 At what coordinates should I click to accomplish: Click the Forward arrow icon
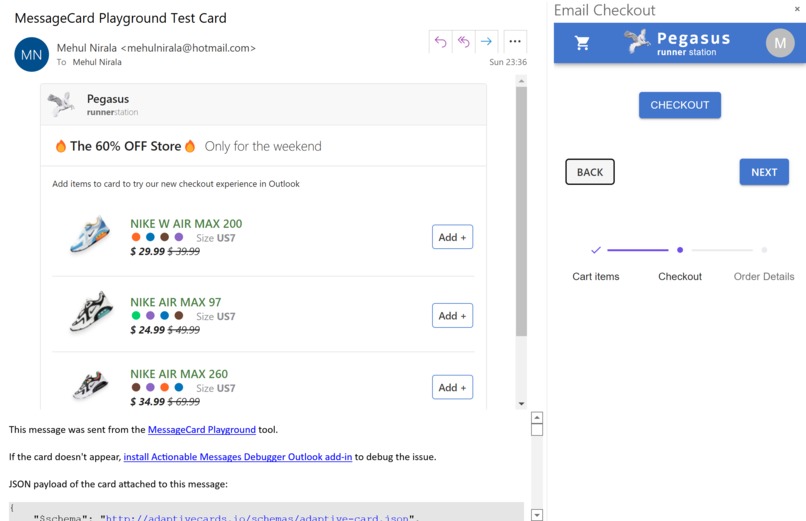486,42
